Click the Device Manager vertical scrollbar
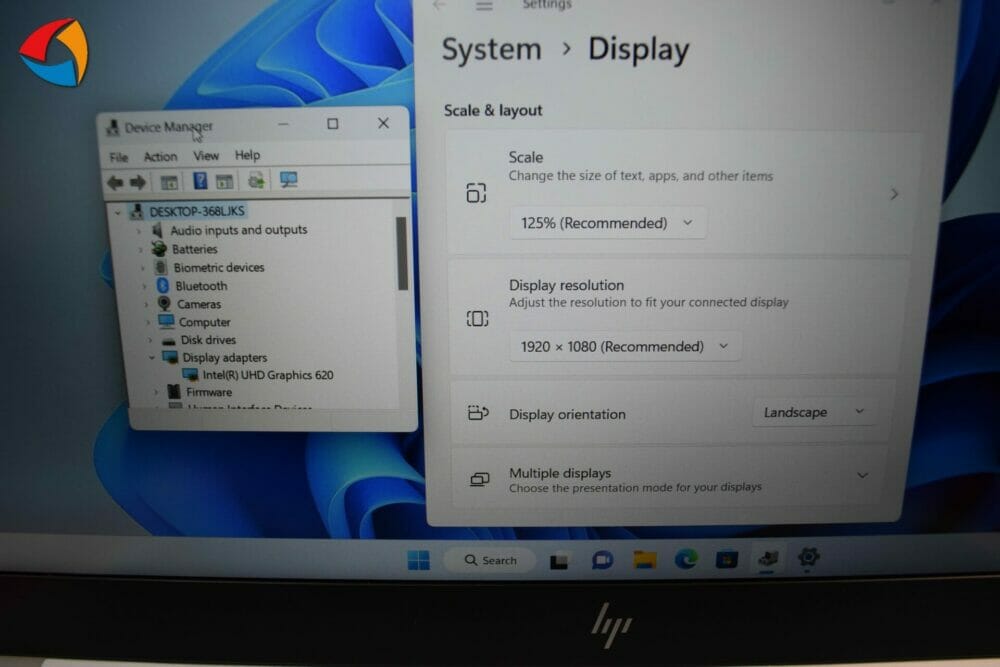The width and height of the screenshot is (1000, 667). coord(402,254)
